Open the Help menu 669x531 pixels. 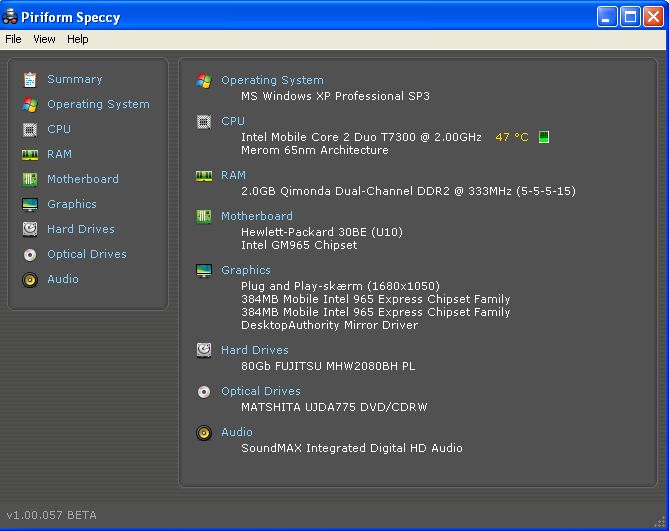78,39
